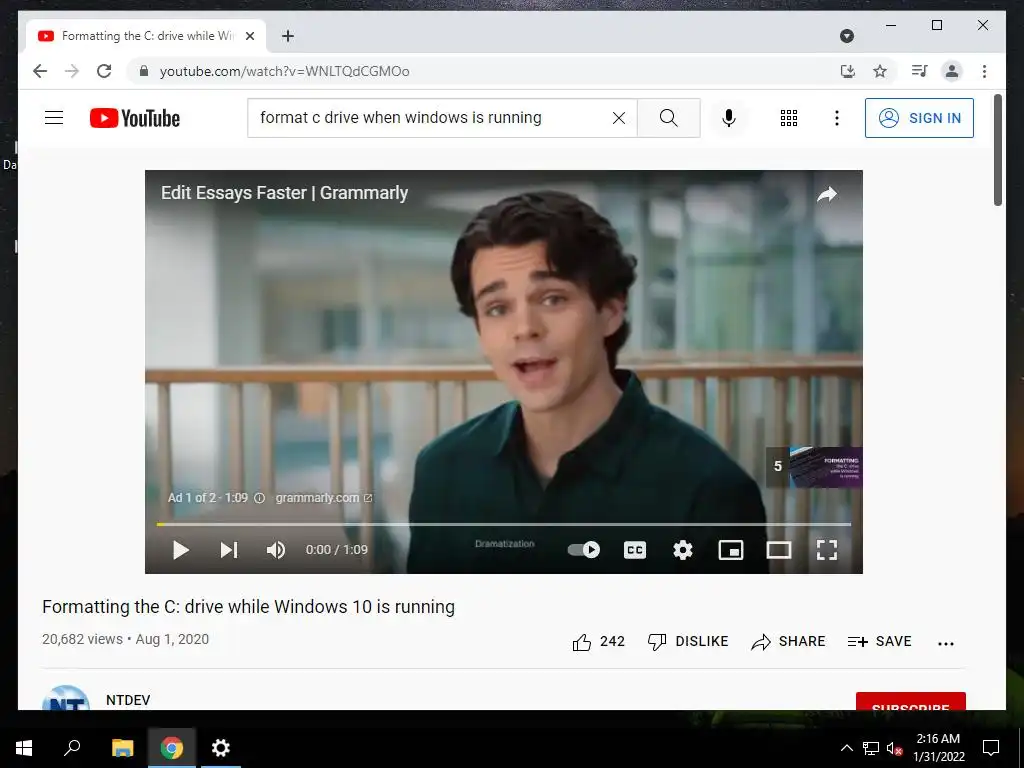The height and width of the screenshot is (768, 1024).
Task: Open the grammarly.com ad link
Action: pyautogui.click(x=323, y=498)
